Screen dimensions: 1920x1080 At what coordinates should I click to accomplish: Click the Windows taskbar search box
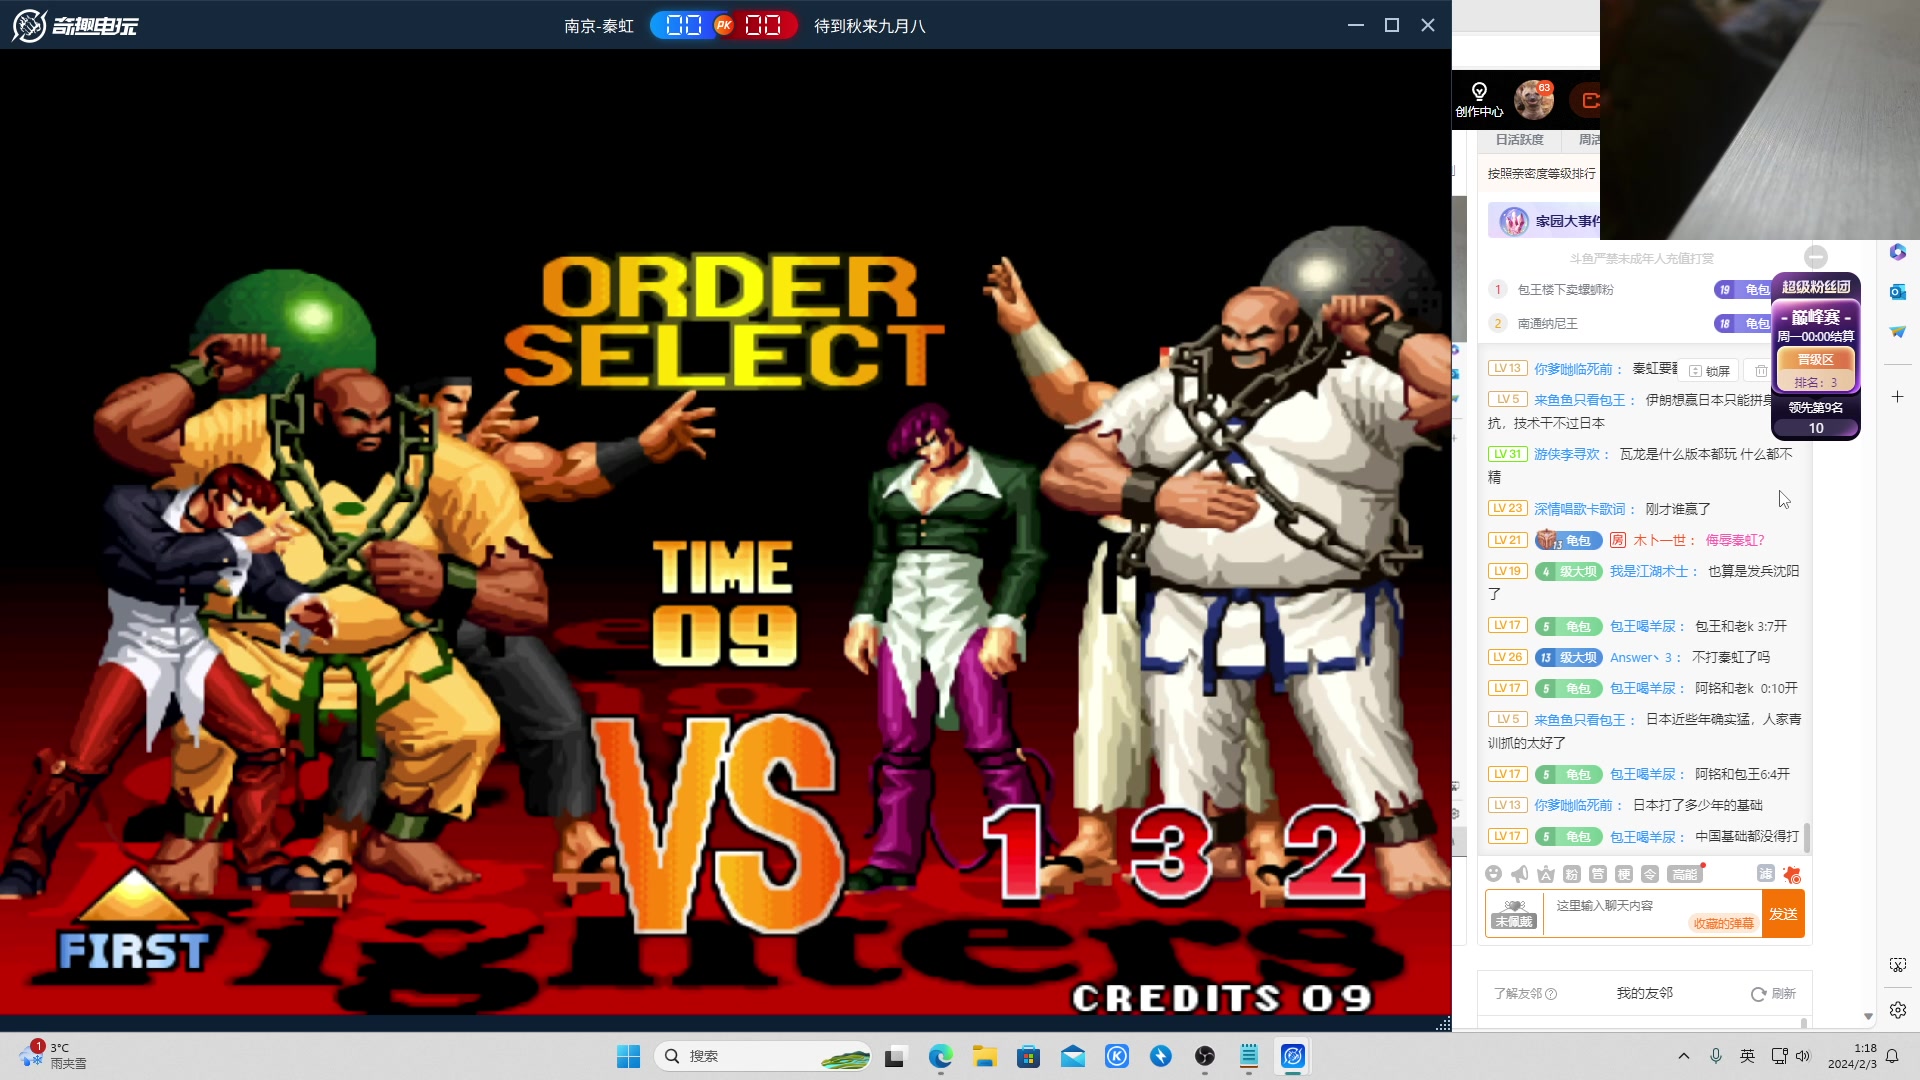point(762,1056)
